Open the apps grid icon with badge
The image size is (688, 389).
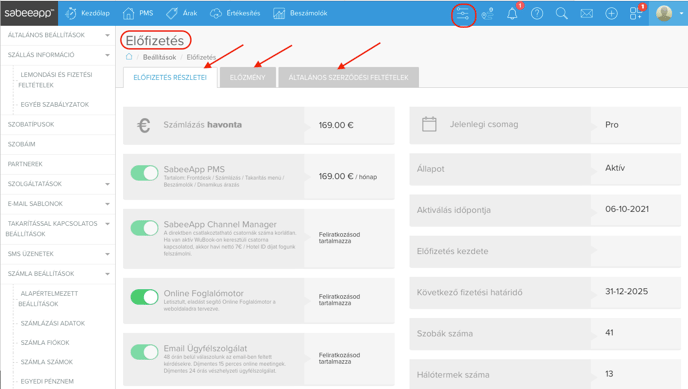(x=636, y=14)
